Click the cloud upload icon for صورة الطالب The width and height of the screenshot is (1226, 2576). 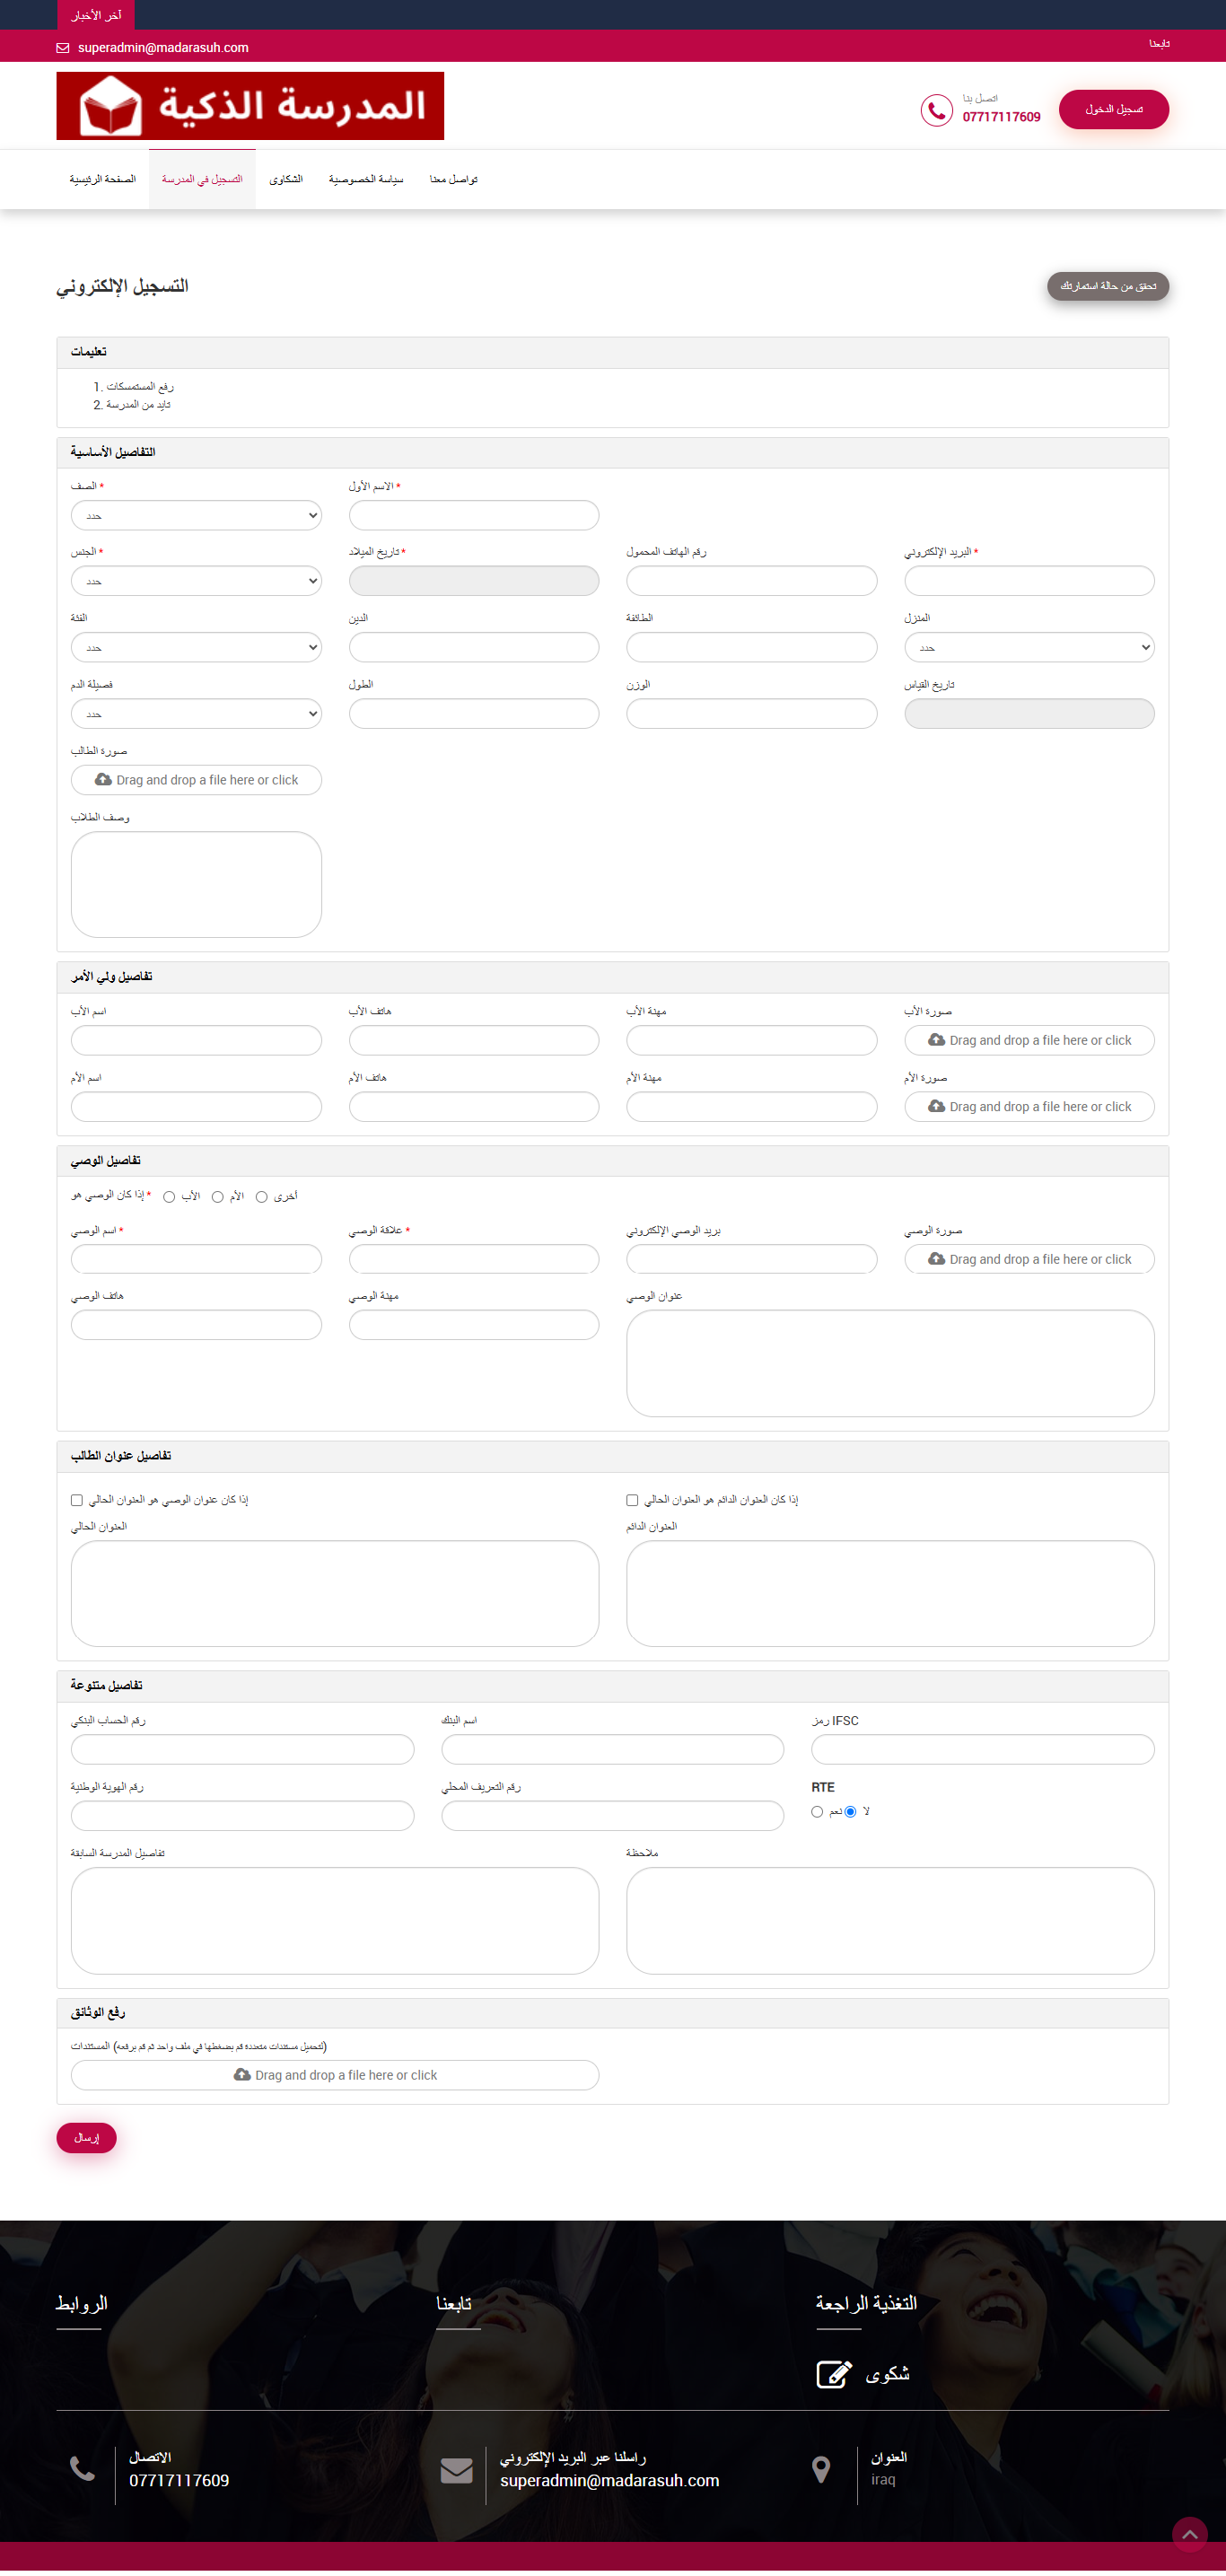[103, 780]
